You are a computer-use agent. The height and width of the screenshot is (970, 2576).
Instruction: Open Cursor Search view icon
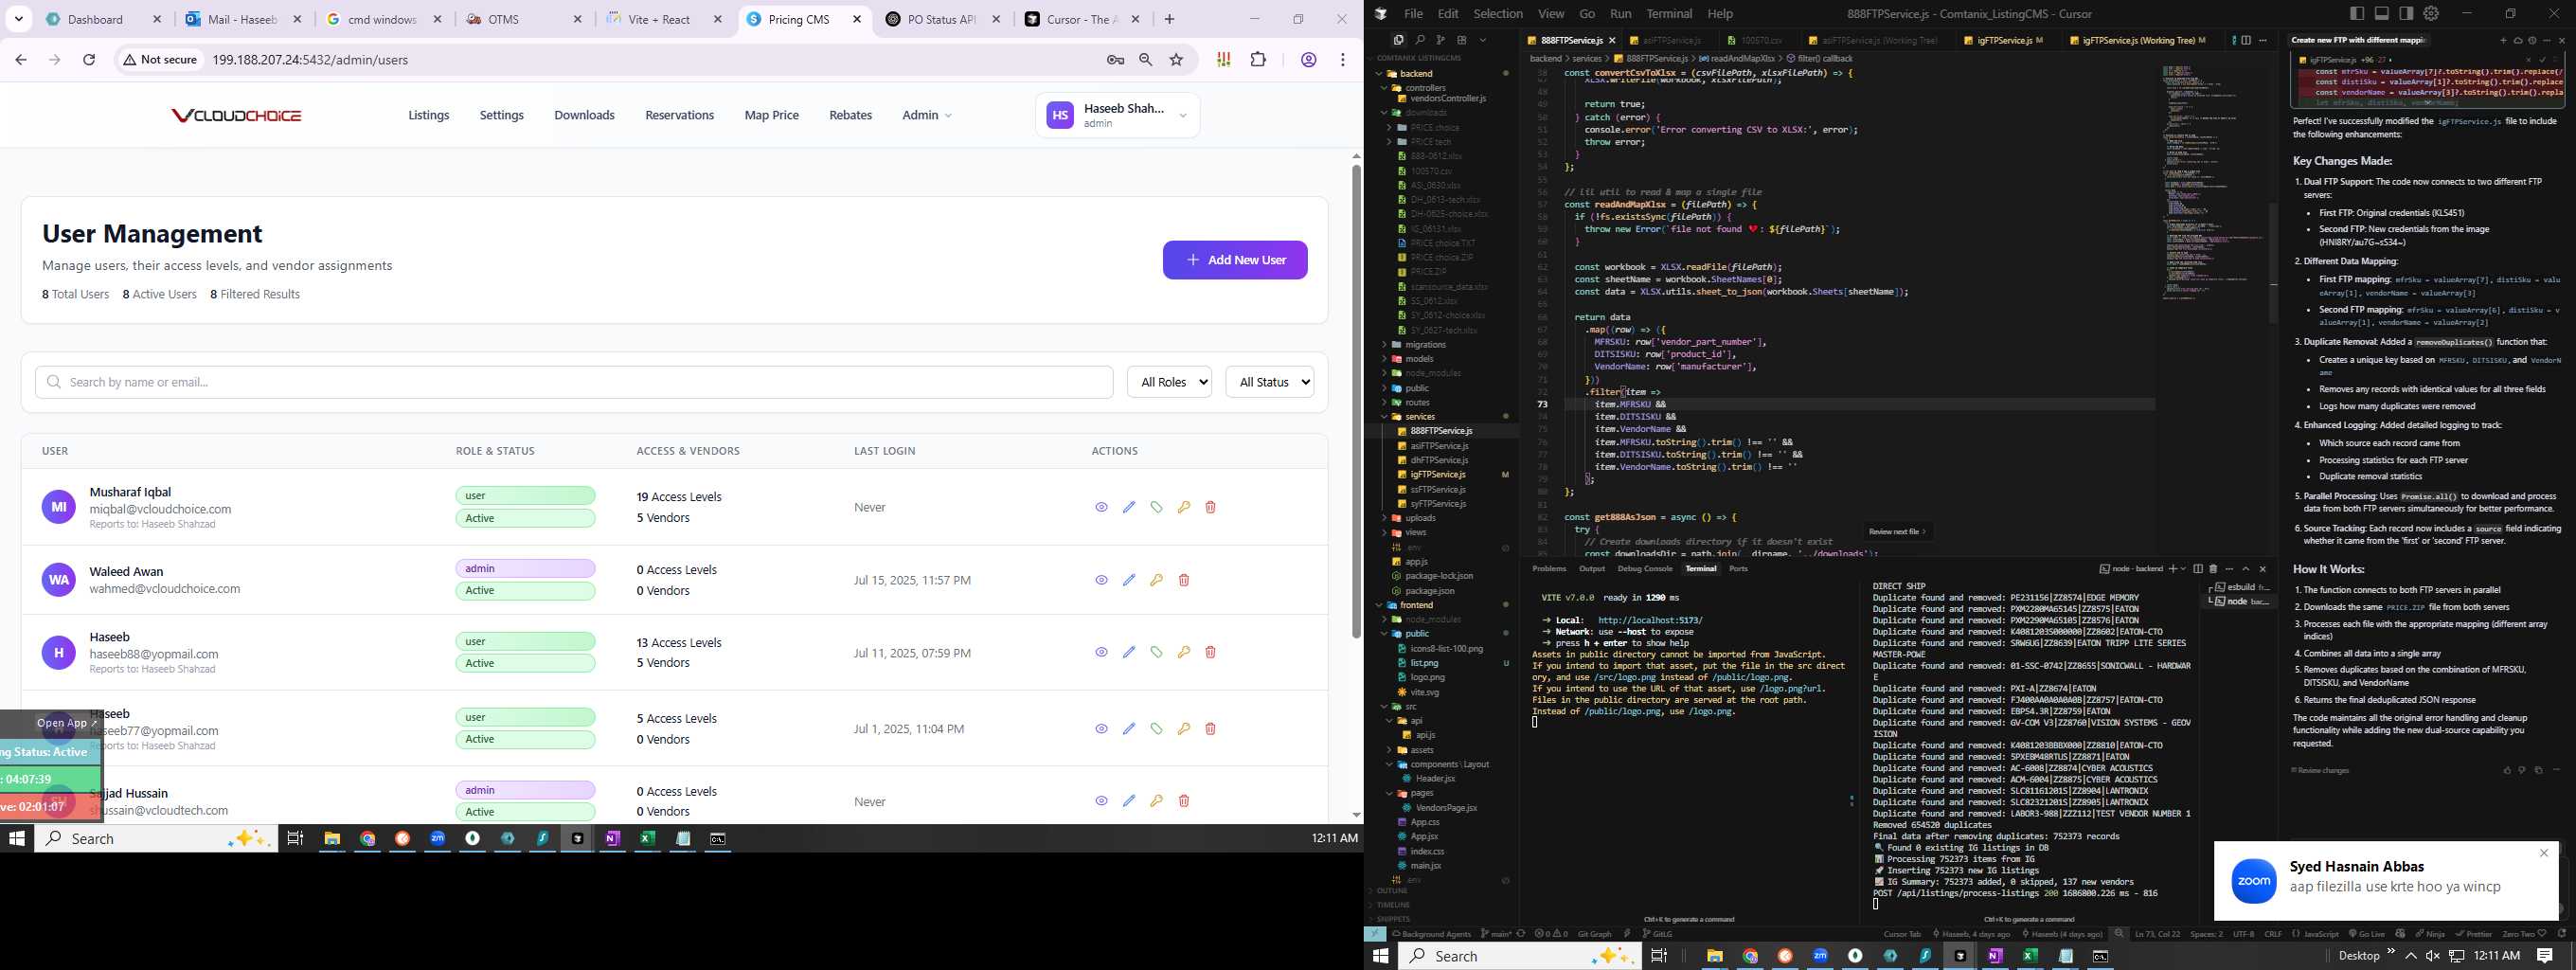1419,40
